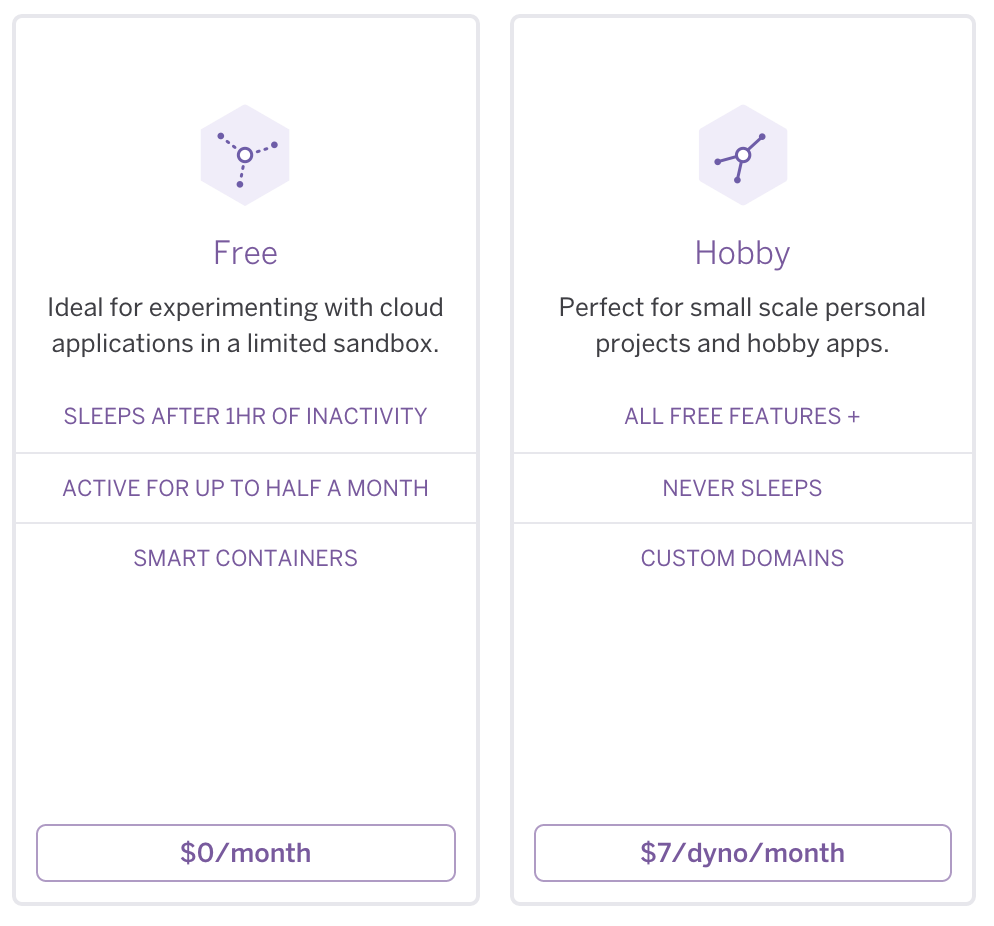Click the "All Free Features +" row
Screen dimensions: 994x926
tap(742, 416)
